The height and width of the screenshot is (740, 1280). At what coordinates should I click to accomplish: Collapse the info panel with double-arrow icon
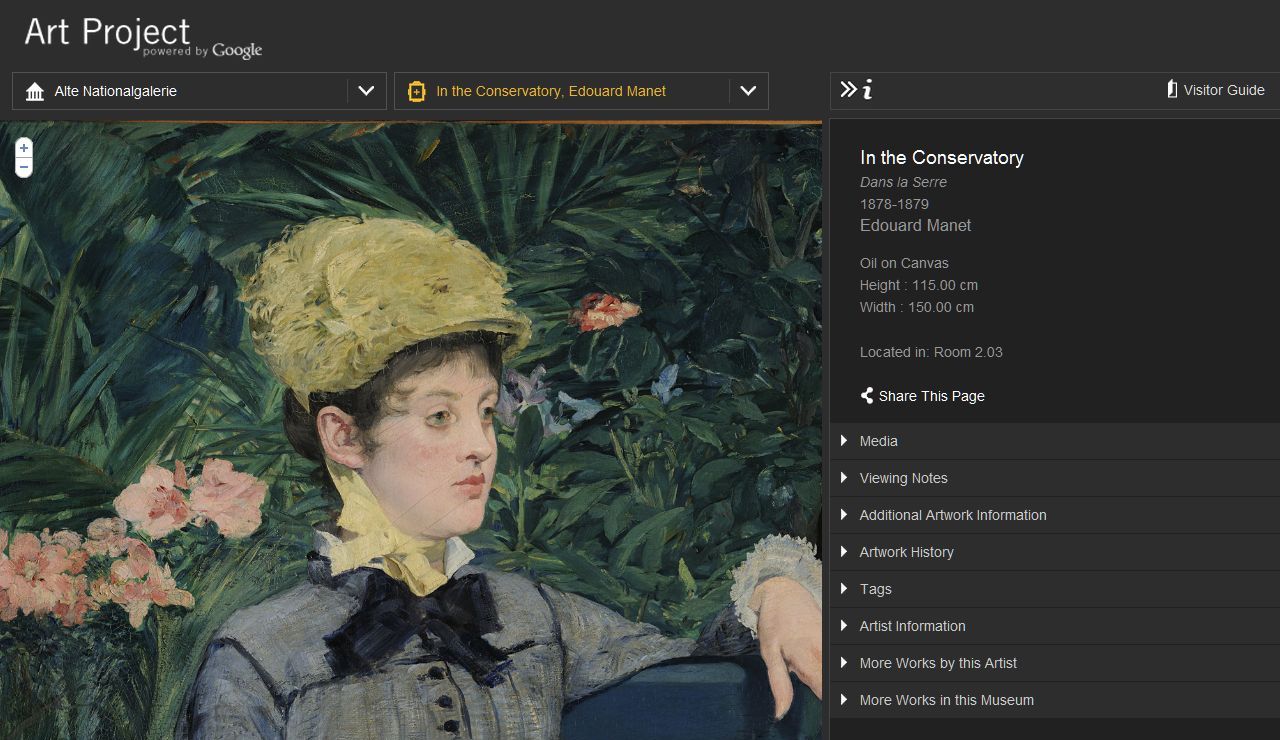[x=848, y=90]
